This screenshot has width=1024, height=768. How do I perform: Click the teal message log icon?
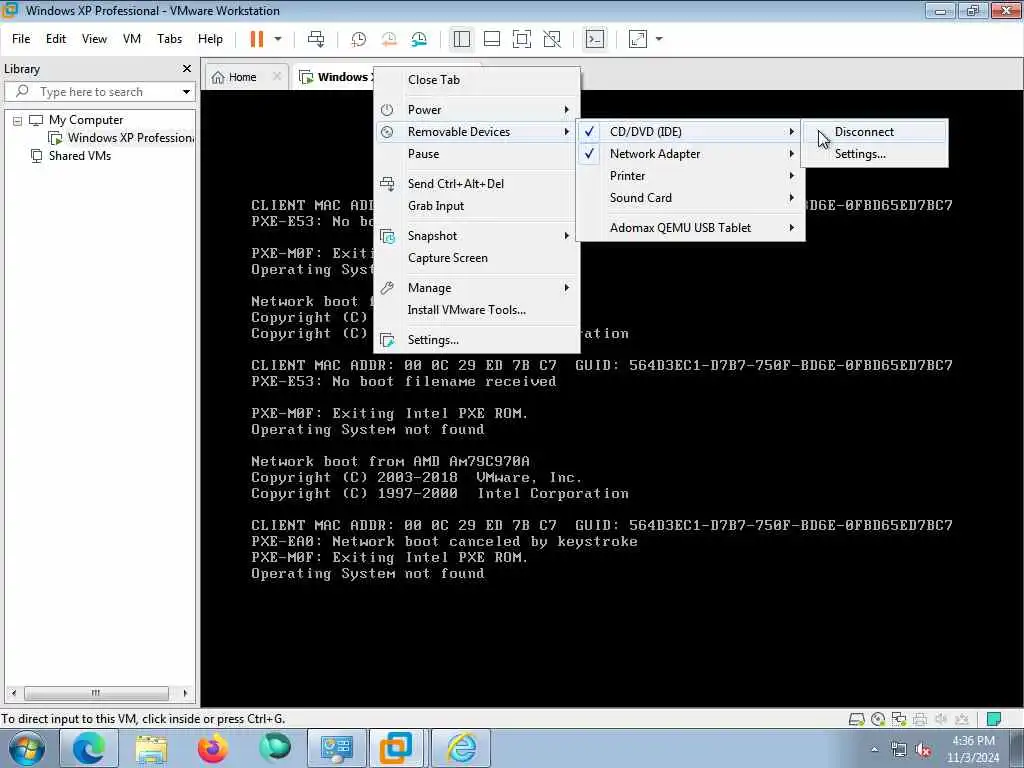point(994,719)
